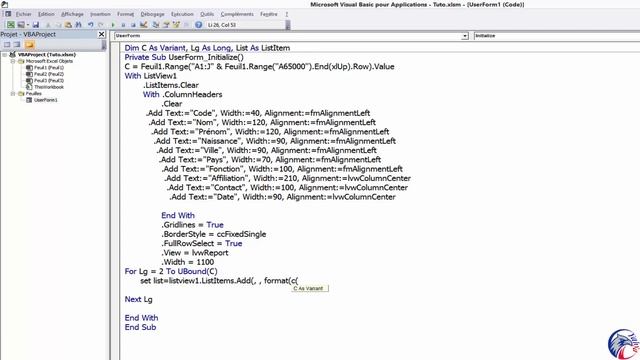This screenshot has height=360, width=640.
Task: Click the '.Width = 1100' code line
Action: point(187,262)
